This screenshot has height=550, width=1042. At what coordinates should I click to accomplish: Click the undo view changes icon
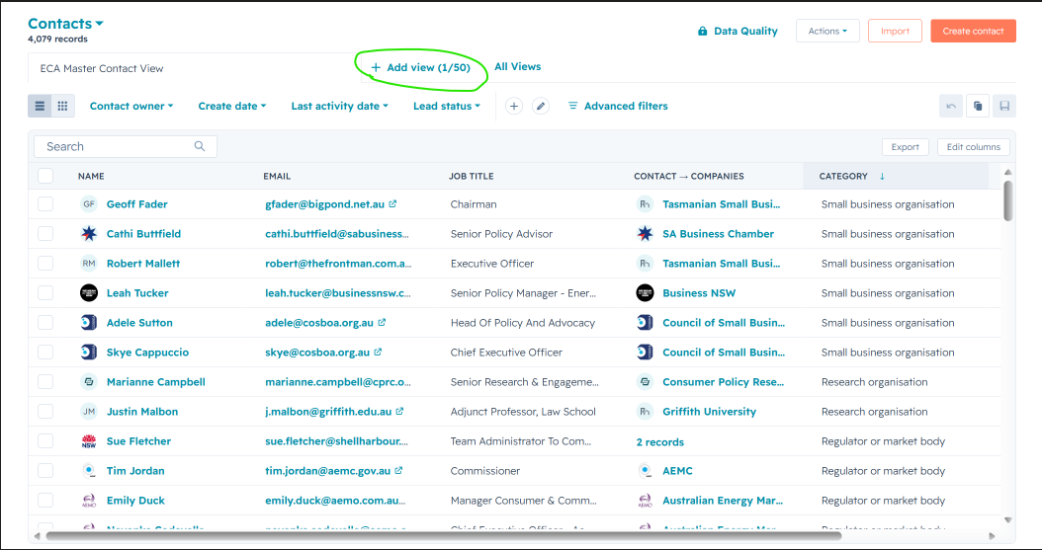(x=951, y=106)
